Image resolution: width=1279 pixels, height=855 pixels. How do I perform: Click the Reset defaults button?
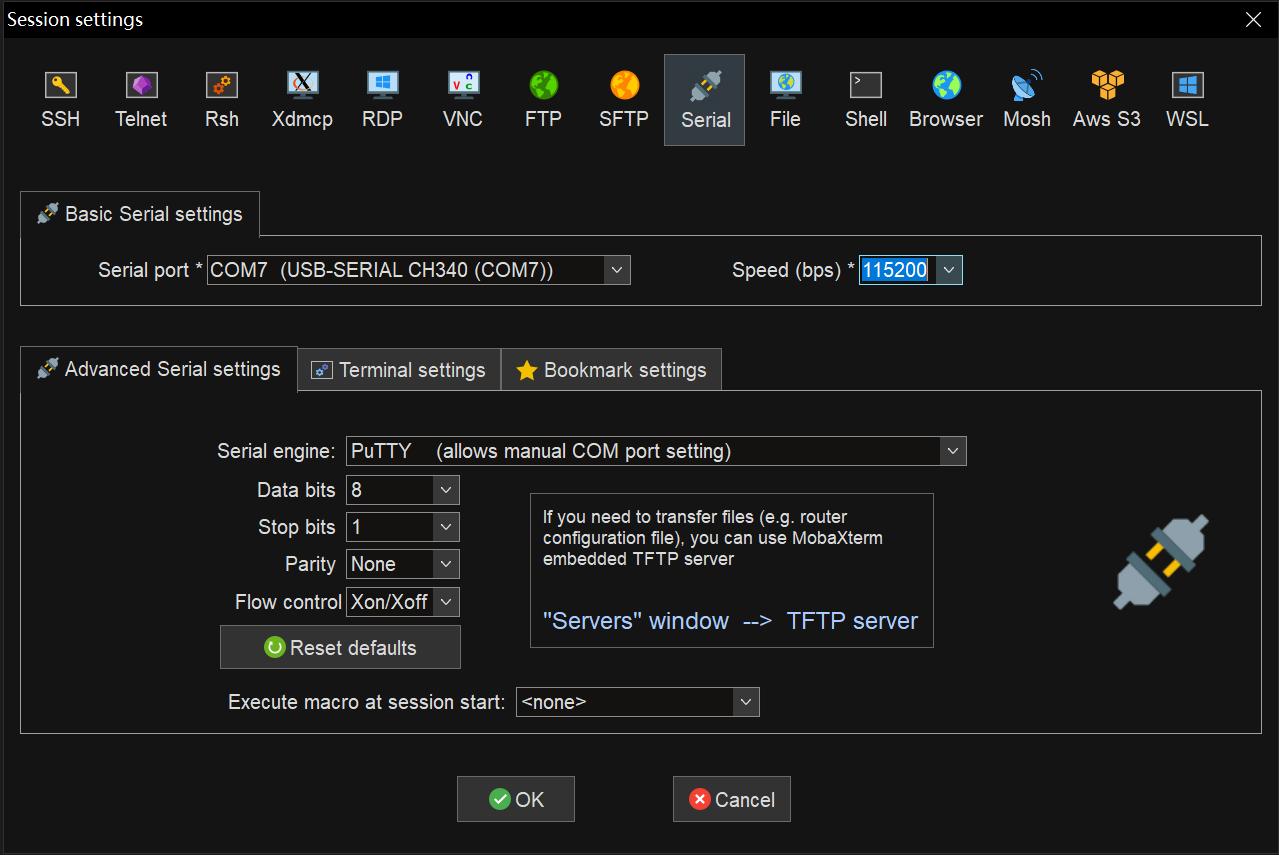(x=340, y=648)
